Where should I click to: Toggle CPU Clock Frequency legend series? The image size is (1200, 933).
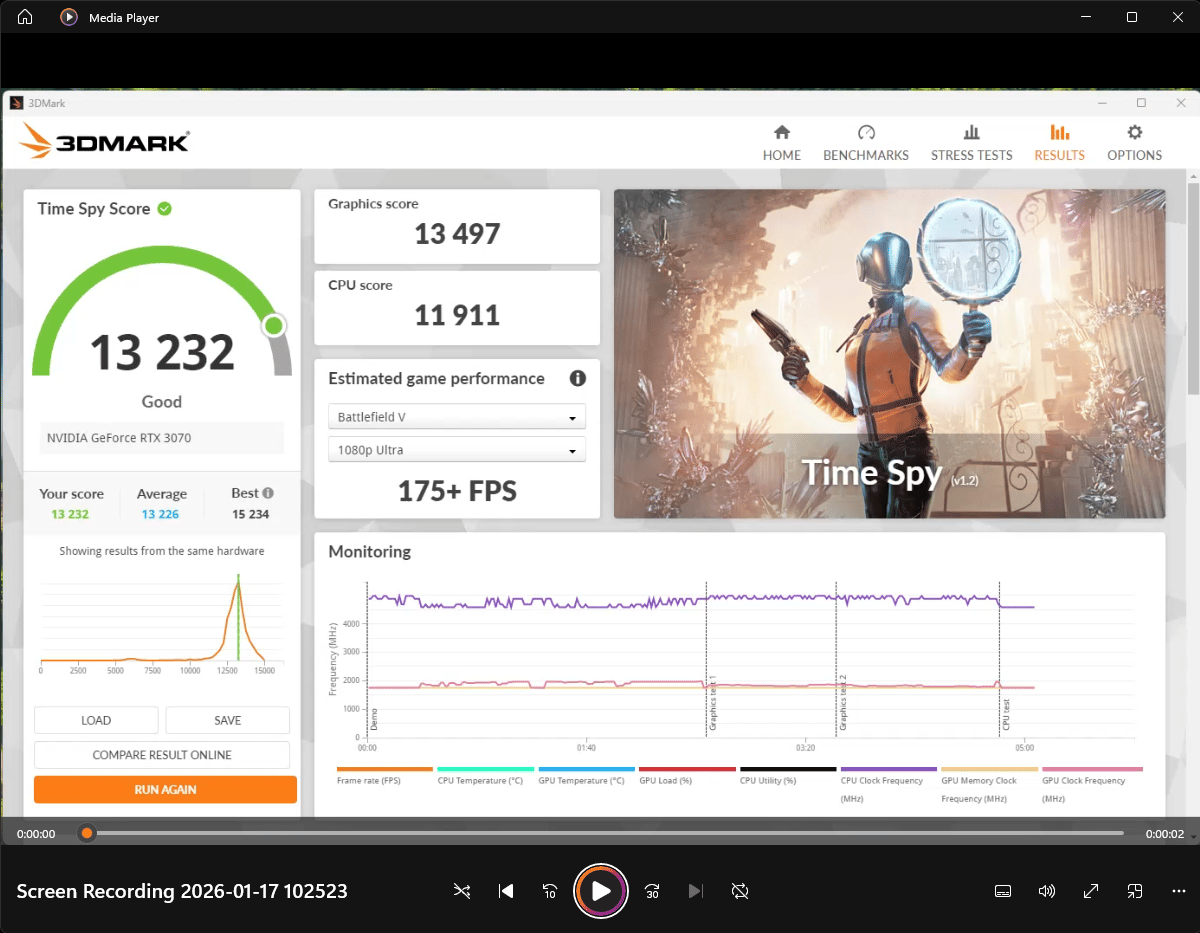click(889, 785)
